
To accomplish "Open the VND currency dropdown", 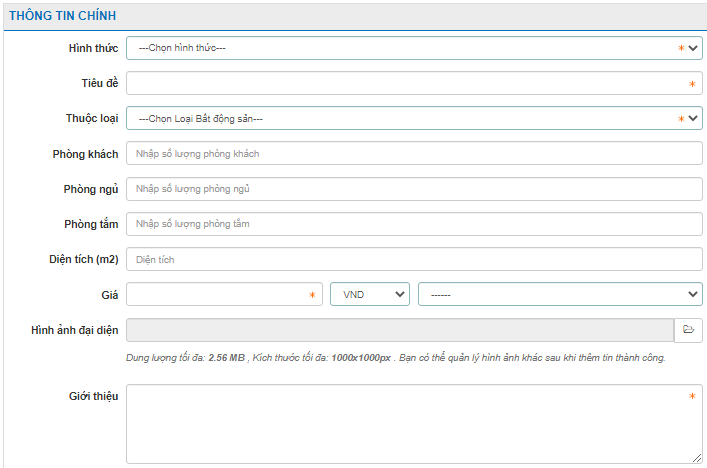I will 369,294.
